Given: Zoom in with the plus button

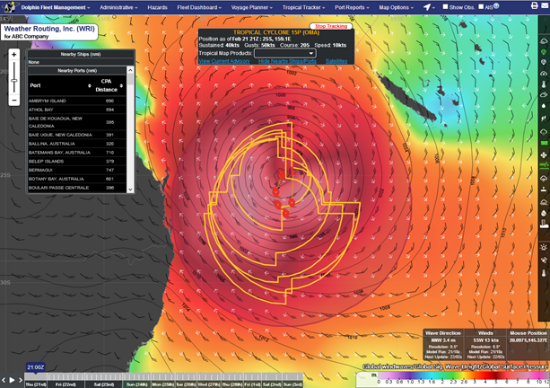Looking at the screenshot, I should (x=14, y=55).
